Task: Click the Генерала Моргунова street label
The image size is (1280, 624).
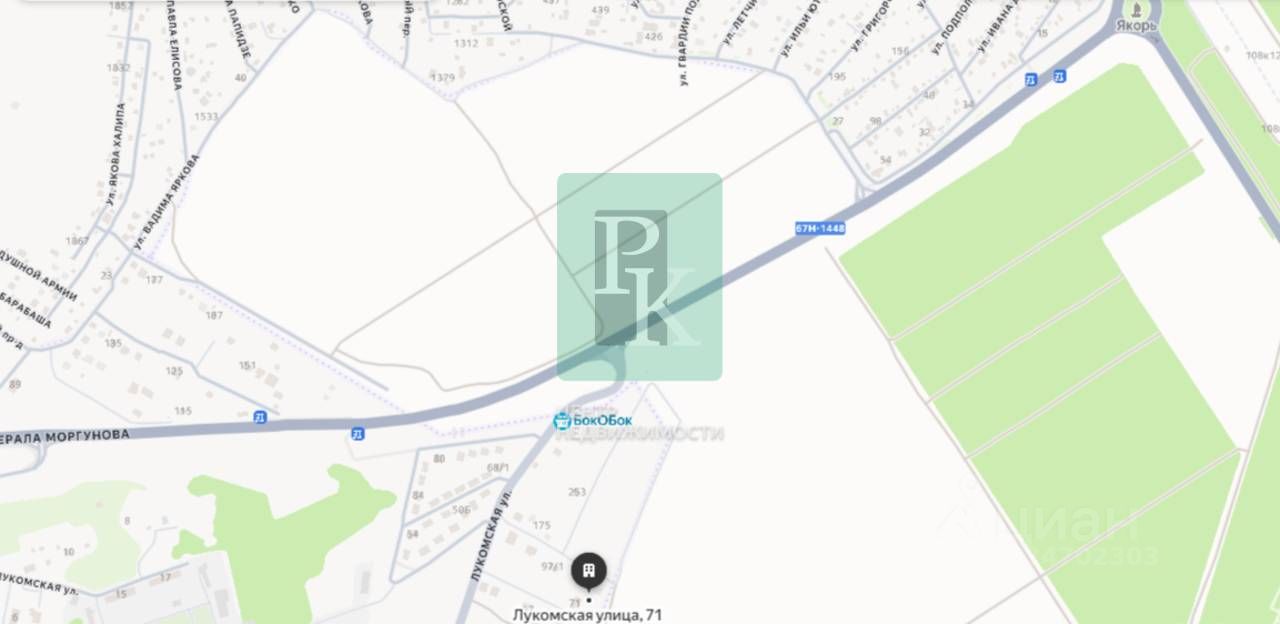Action: click(x=65, y=436)
